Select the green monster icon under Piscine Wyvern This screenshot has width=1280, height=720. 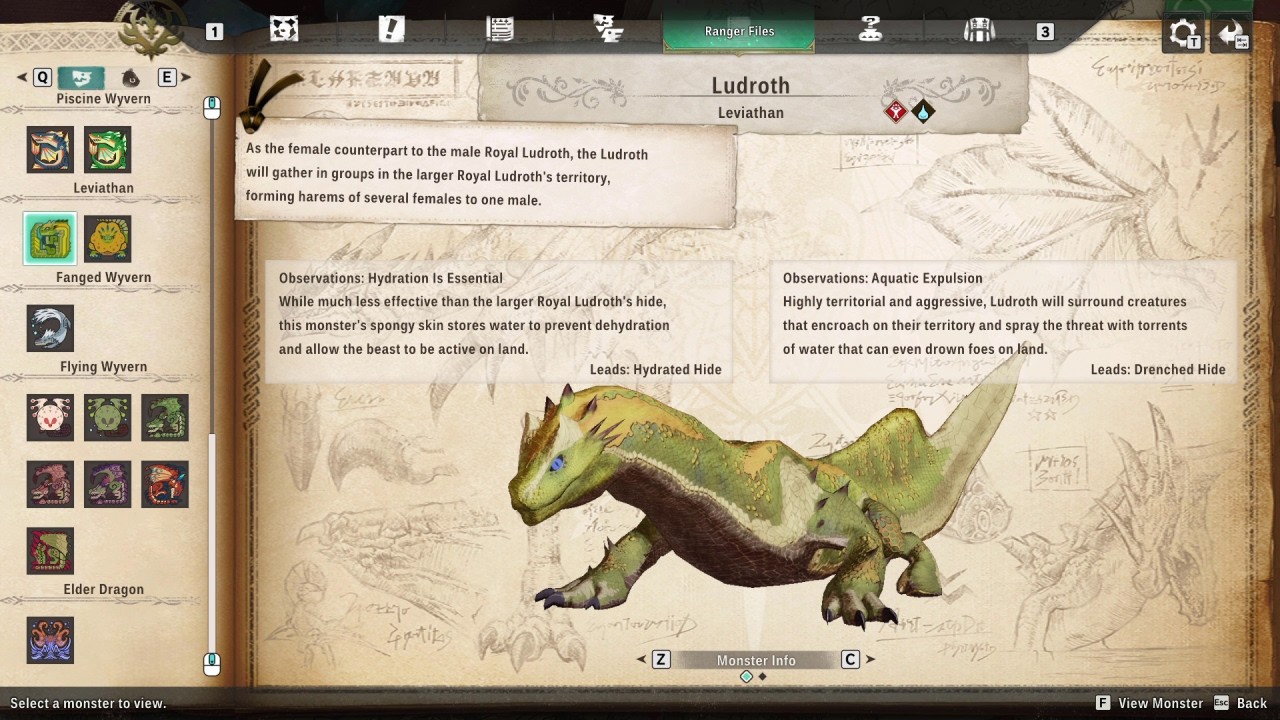107,150
